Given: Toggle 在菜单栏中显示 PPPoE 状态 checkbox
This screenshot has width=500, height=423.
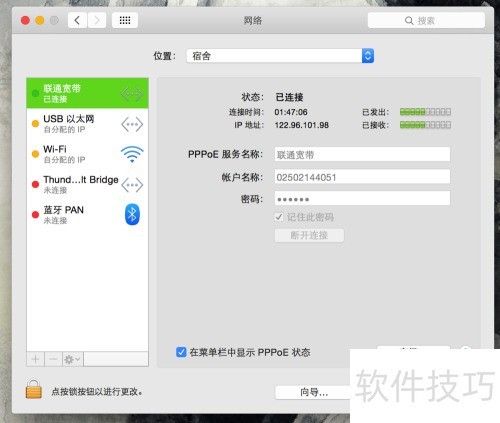Looking at the screenshot, I should coord(181,352).
